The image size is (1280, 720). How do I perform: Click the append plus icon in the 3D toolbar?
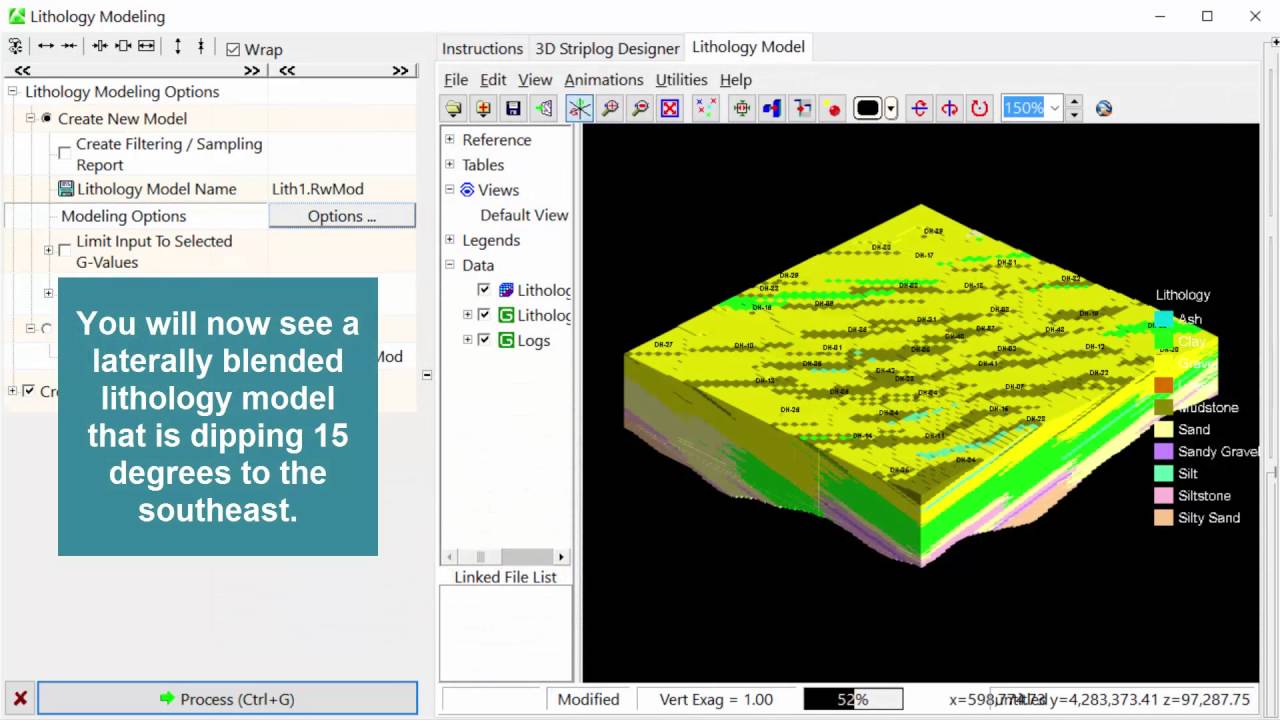coord(483,108)
